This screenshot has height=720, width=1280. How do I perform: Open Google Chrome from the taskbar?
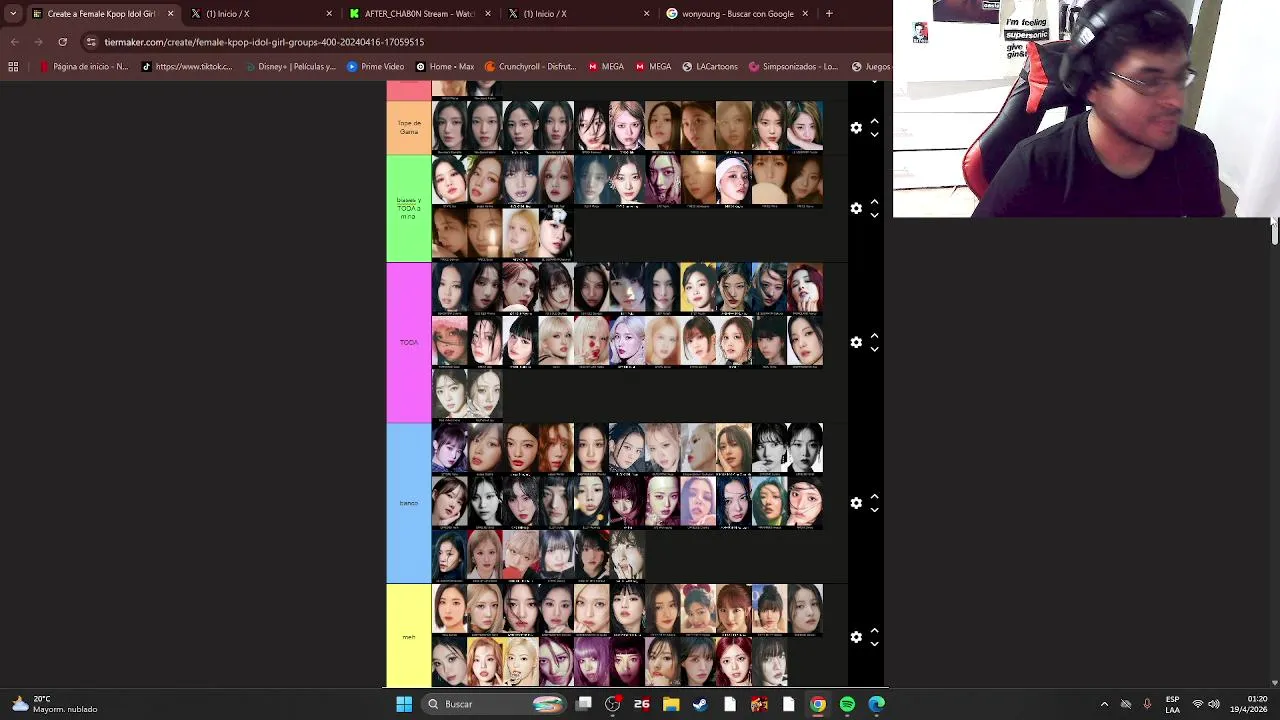[x=818, y=704]
